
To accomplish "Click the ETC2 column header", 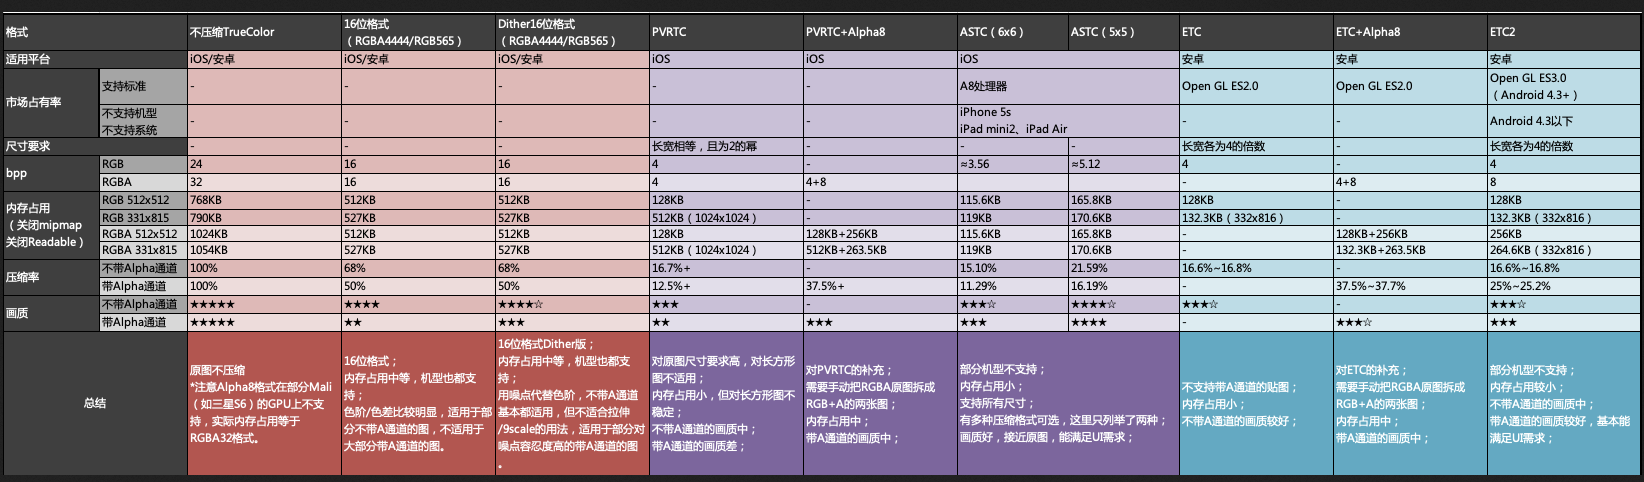I will click(1564, 32).
